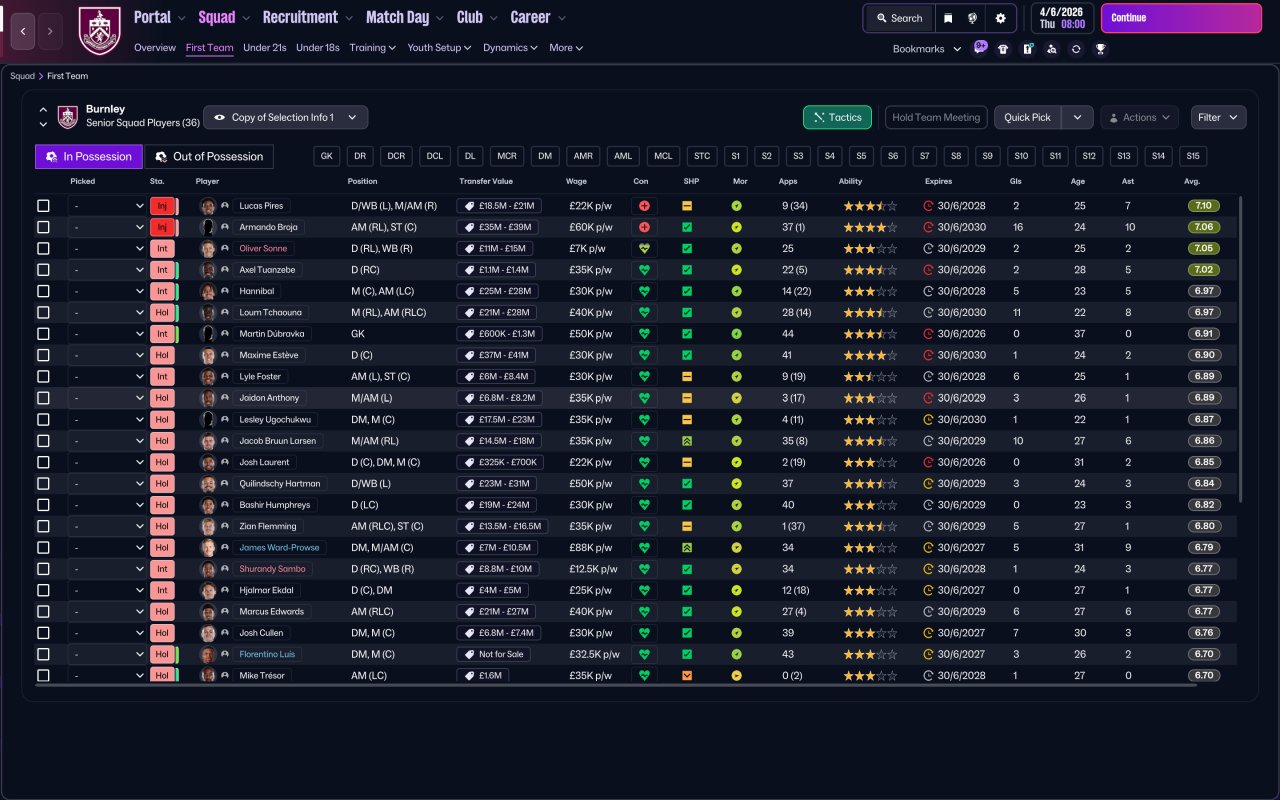This screenshot has width=1280, height=800.
Task: Open the messages chat bubble notifications icon
Action: pyautogui.click(x=980, y=47)
